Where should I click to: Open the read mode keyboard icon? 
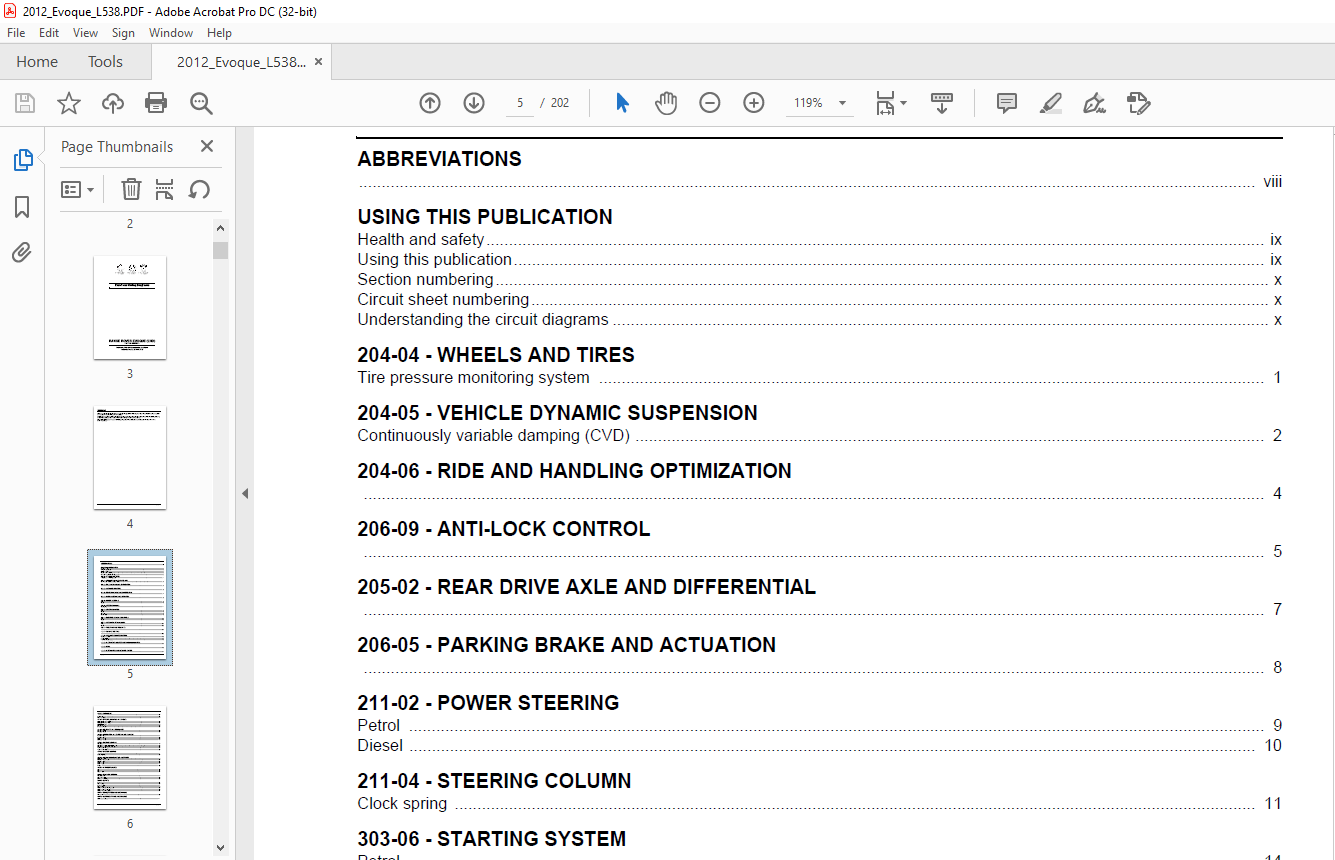click(x=942, y=103)
